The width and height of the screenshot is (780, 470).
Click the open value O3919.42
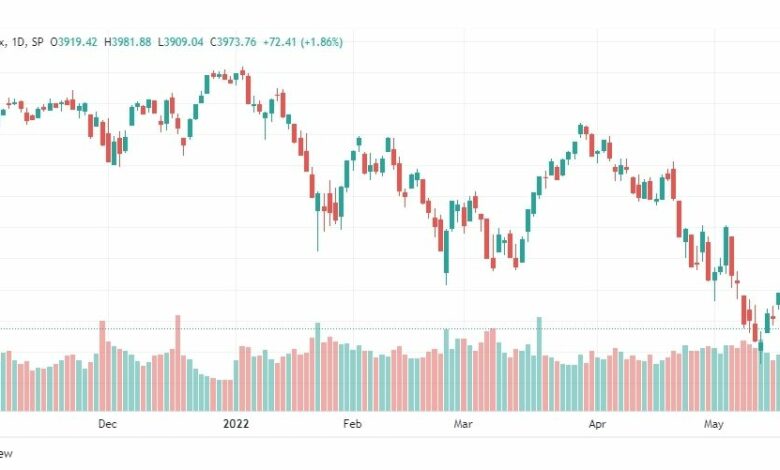(x=74, y=42)
